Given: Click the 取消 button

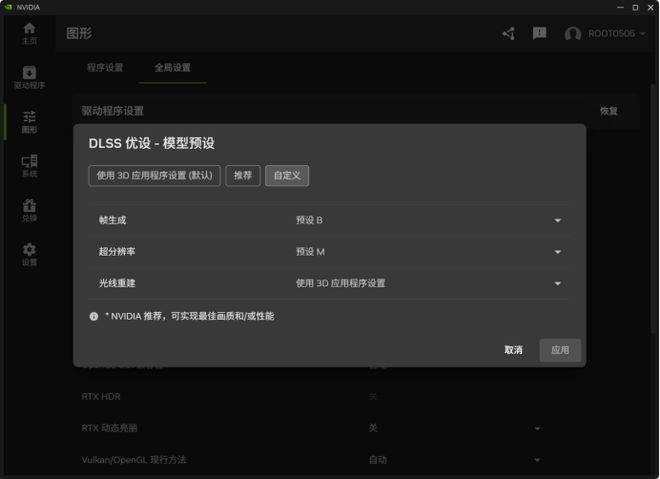Looking at the screenshot, I should coord(513,350).
